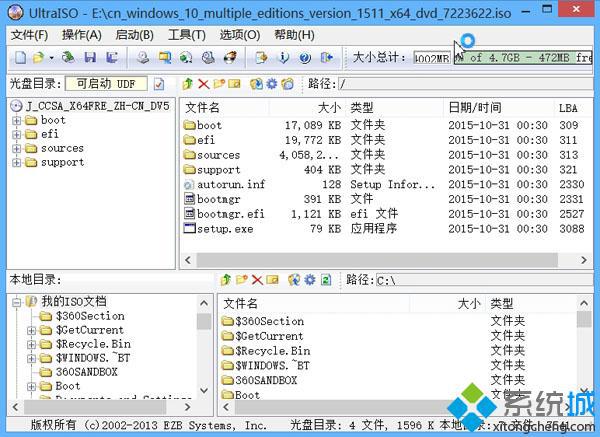Click the disc path input field
This screenshot has height=437, width=600.
[x=465, y=84]
